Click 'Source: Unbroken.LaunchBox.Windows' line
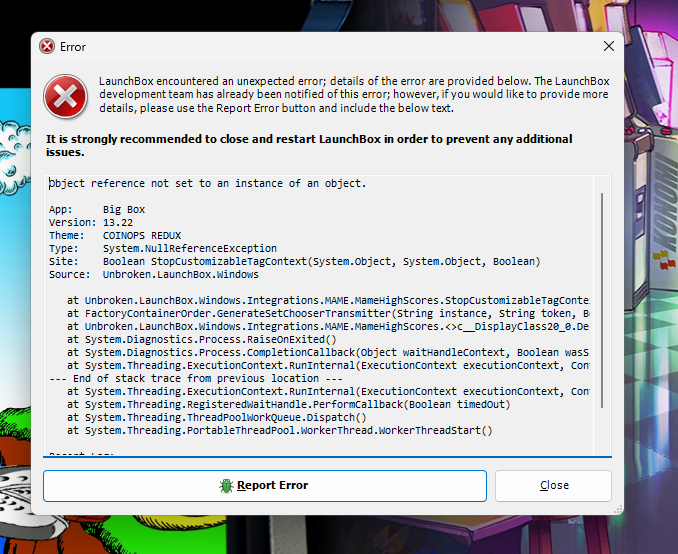This screenshot has height=554, width=678. click(154, 274)
